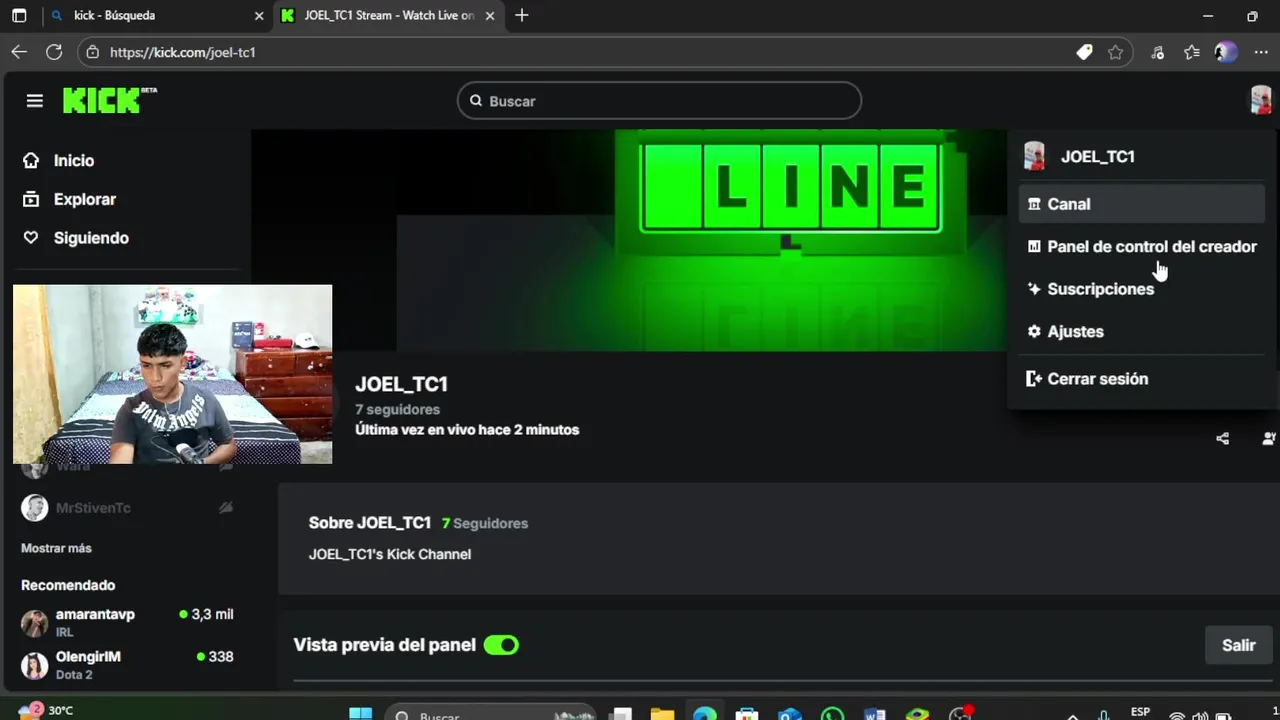Click the green '7 Seguidores' count

click(485, 523)
